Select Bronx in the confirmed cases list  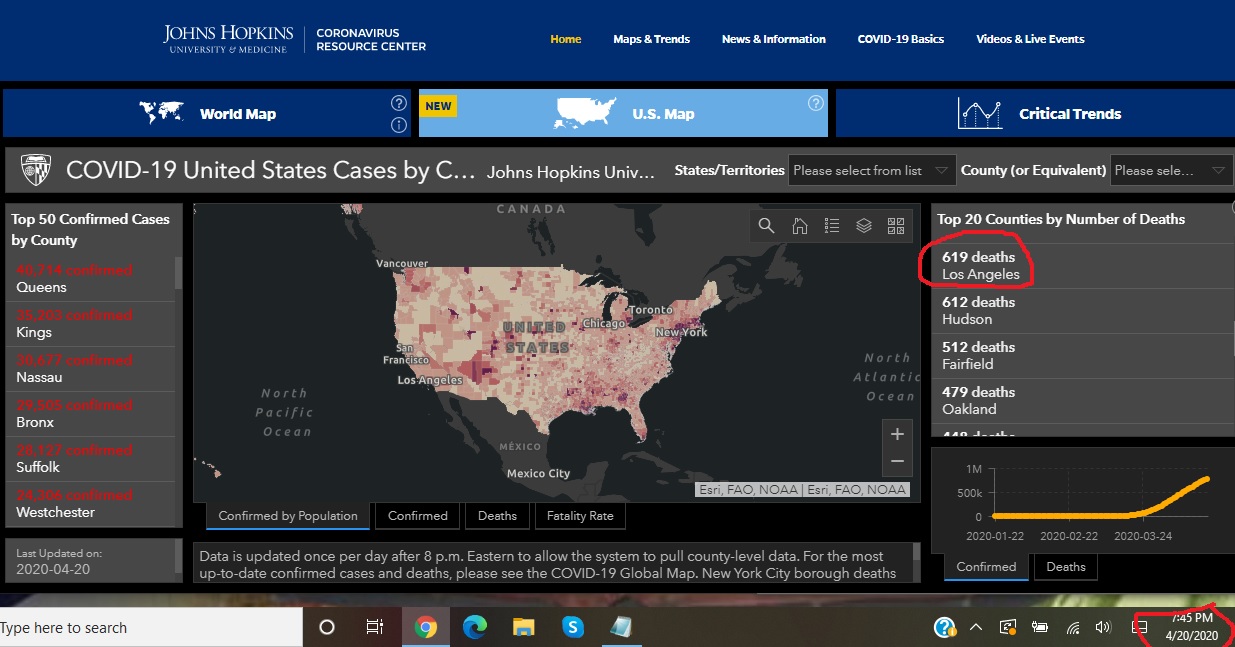pyautogui.click(x=90, y=414)
